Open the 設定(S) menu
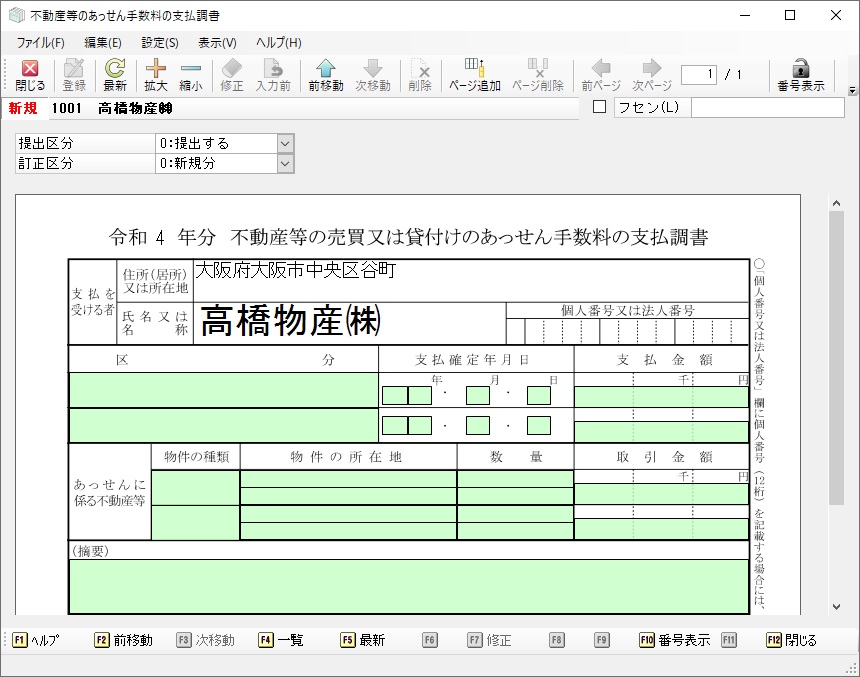The image size is (860, 677). (160, 43)
